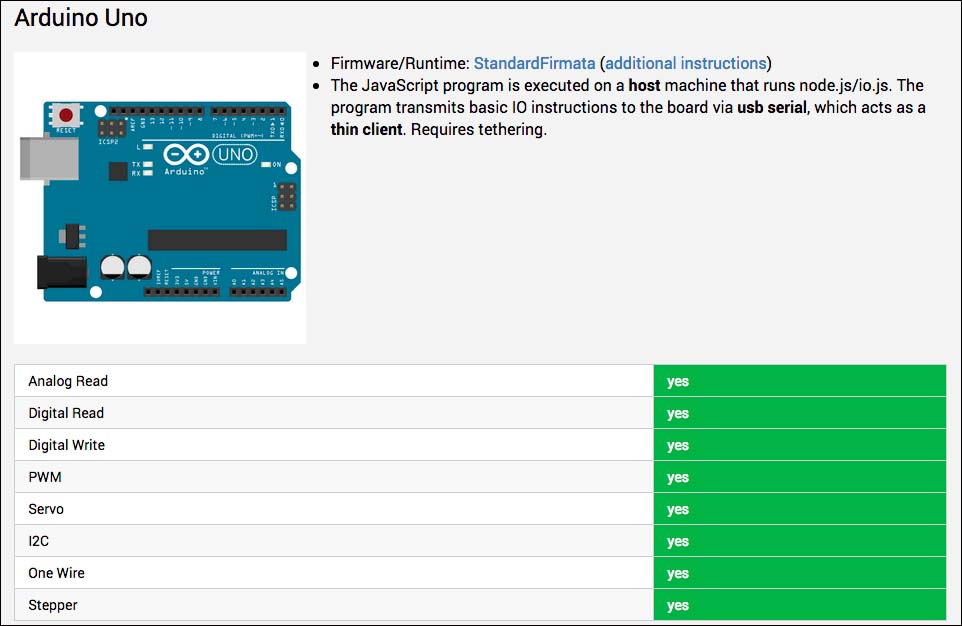Click the yes cell for Analog Read
Image resolution: width=962 pixels, height=626 pixels.
tap(799, 381)
